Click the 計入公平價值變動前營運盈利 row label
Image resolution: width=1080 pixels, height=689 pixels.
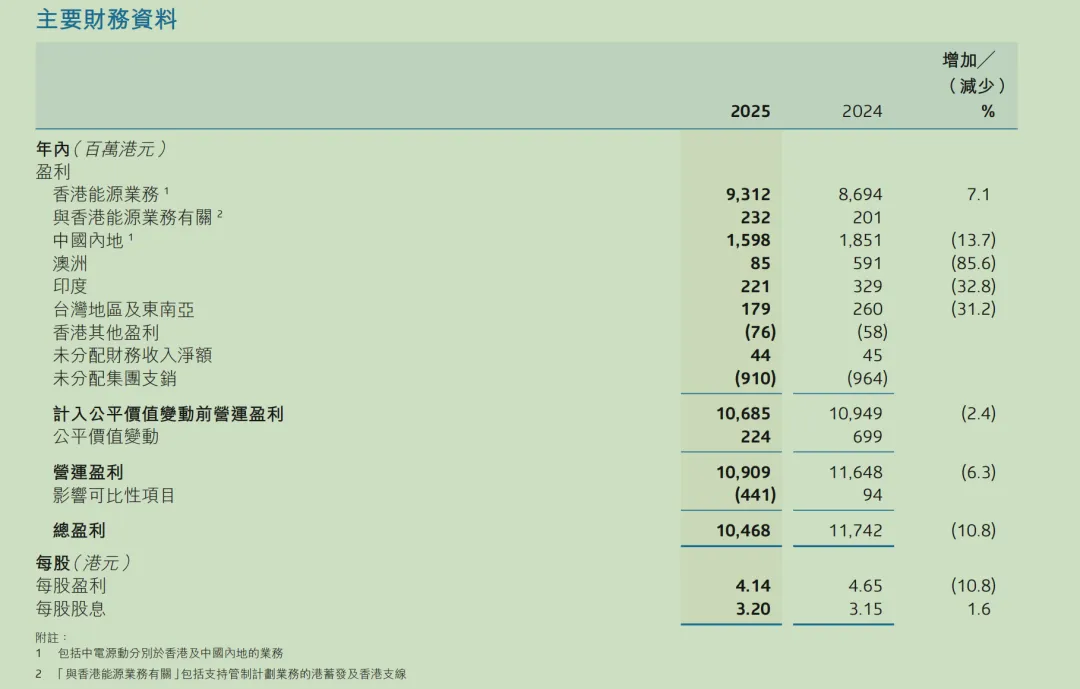click(x=168, y=414)
